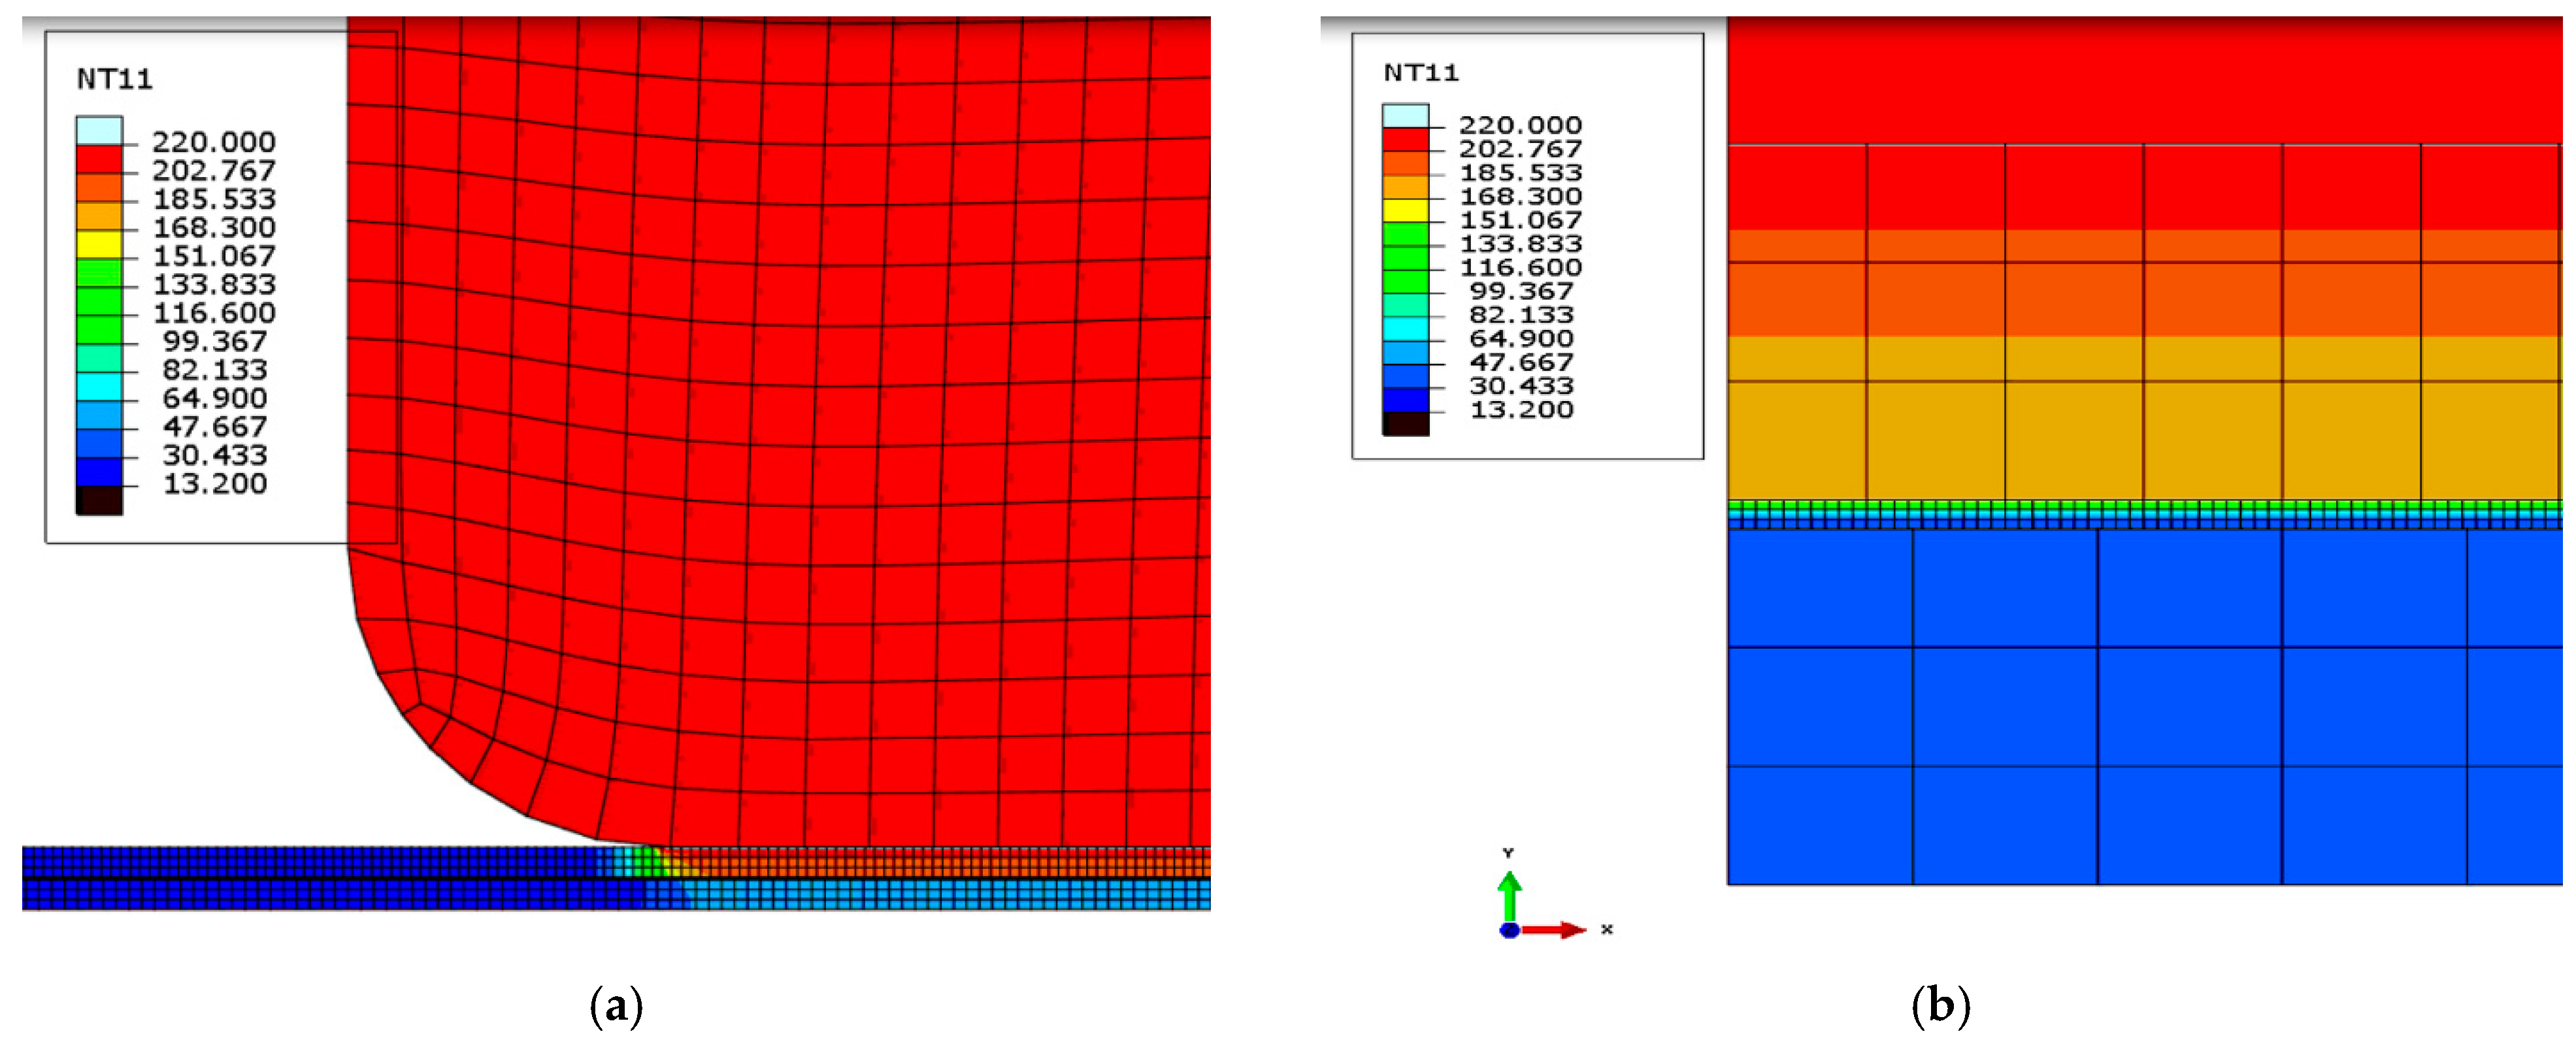Click the 116.600 label in the right legend
The image size is (2576, 1053).
[x=1521, y=267]
